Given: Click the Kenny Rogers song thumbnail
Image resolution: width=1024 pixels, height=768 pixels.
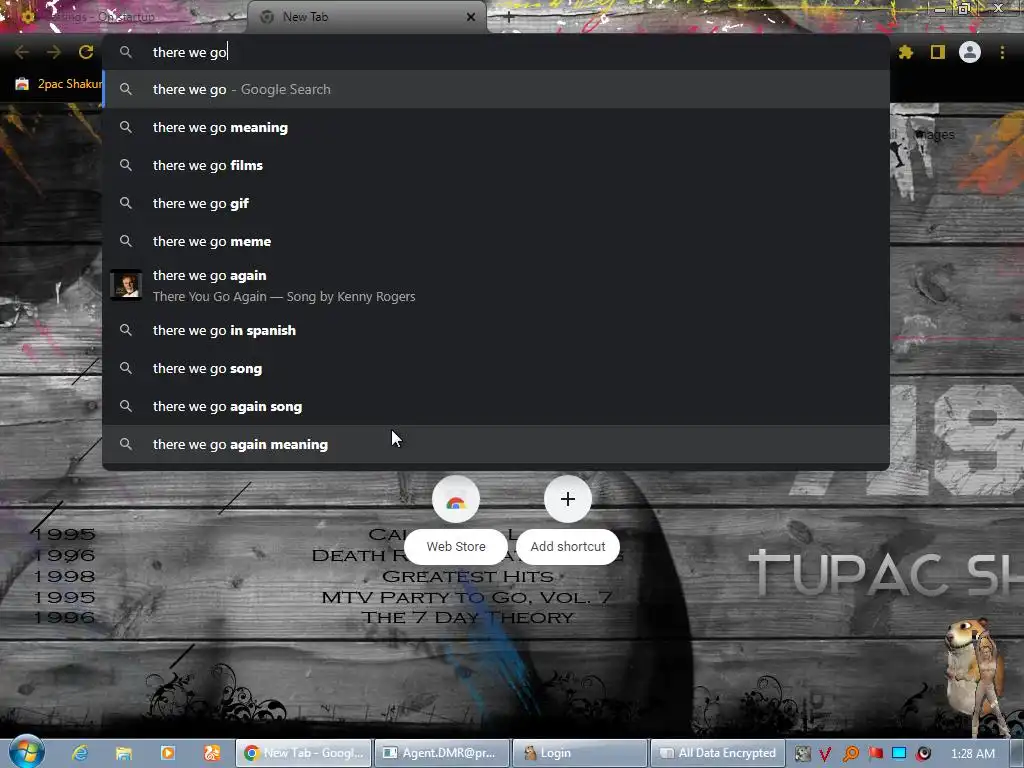Looking at the screenshot, I should [x=126, y=285].
